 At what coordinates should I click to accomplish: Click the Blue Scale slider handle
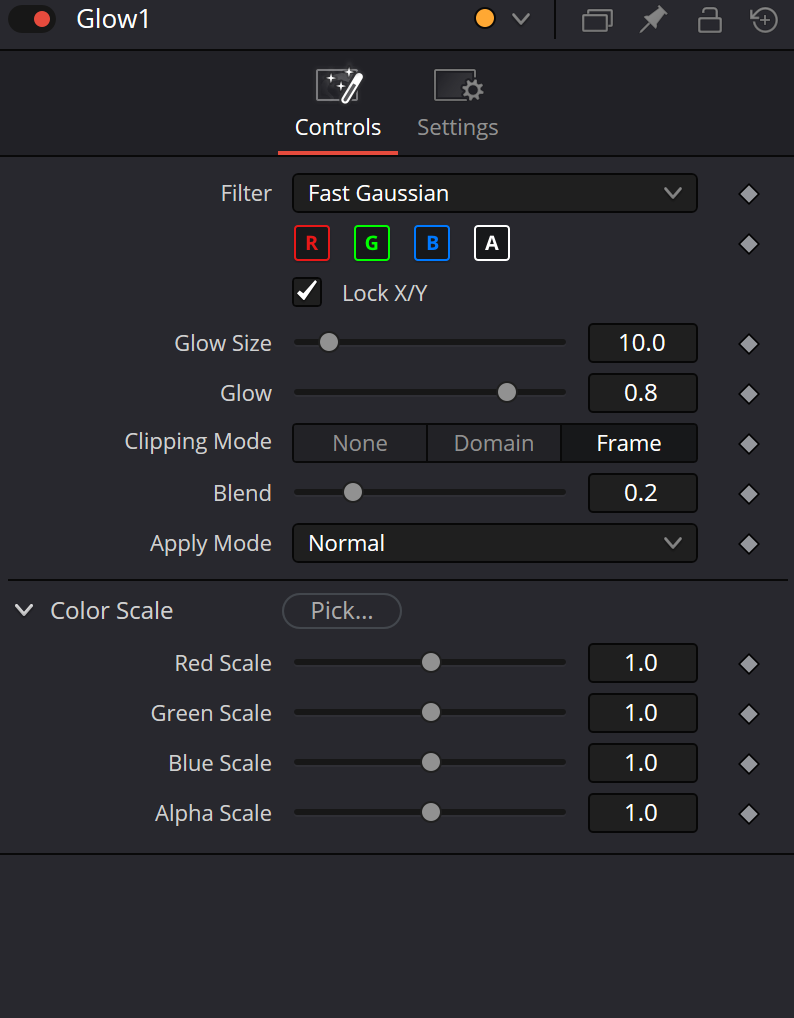[430, 762]
